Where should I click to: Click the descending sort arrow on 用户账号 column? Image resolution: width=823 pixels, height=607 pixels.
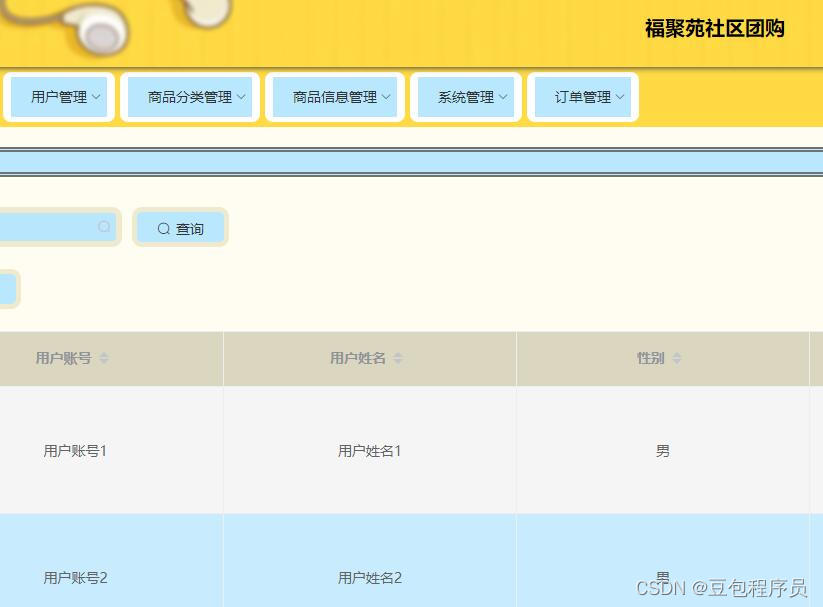coord(103,361)
